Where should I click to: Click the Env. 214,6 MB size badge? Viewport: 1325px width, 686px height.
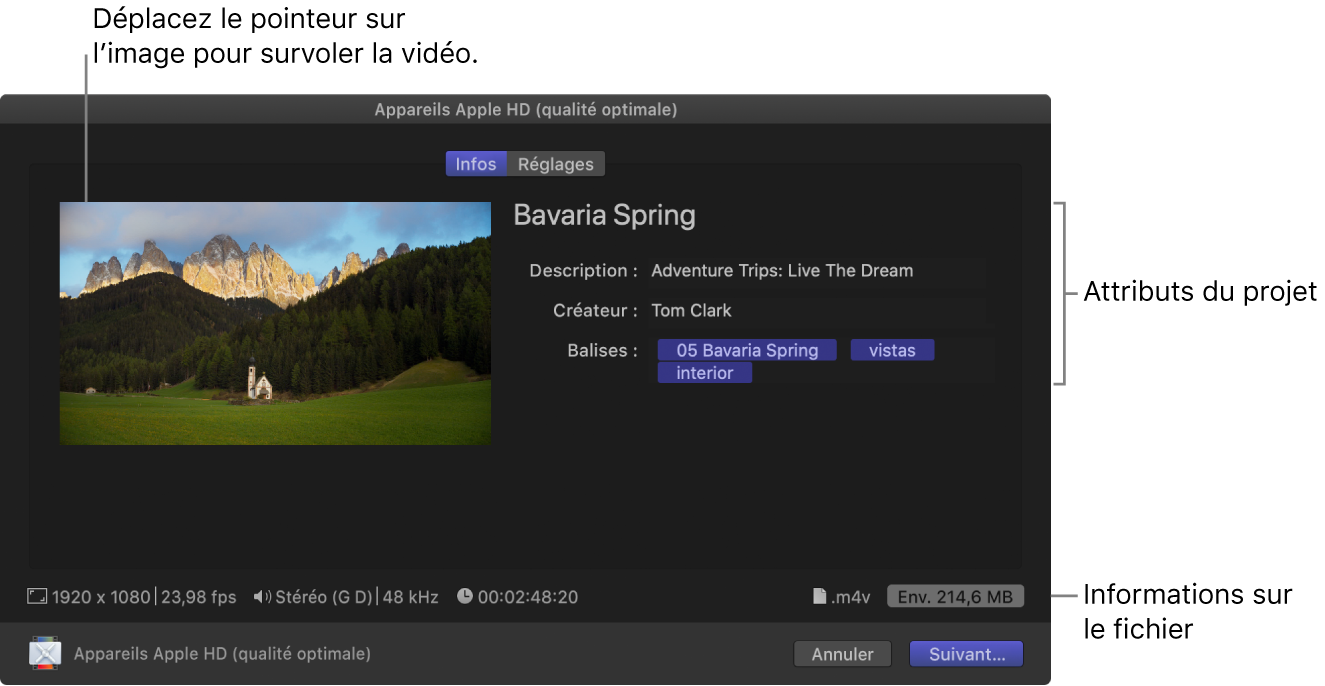click(954, 596)
